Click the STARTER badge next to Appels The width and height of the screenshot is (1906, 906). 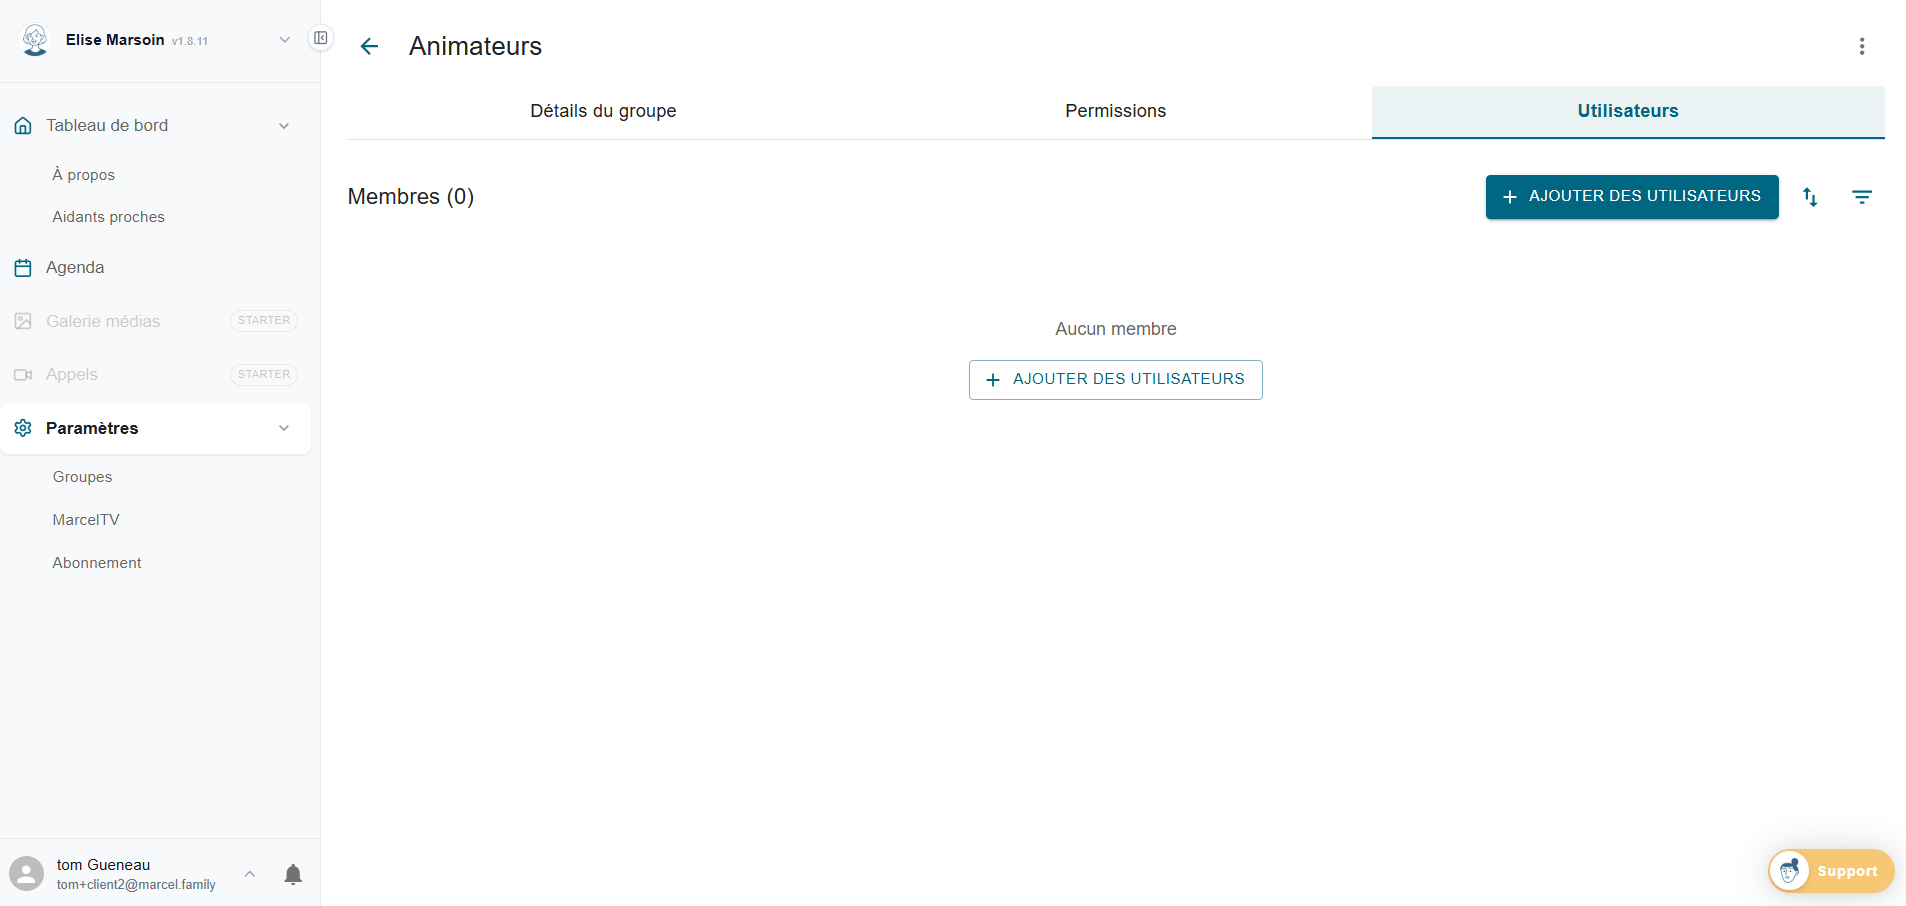click(263, 374)
